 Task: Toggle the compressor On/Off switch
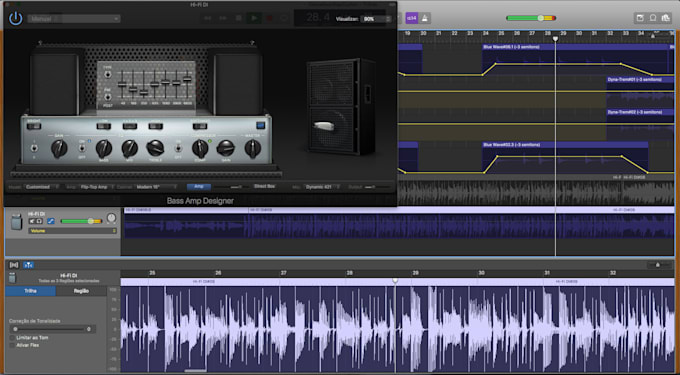(178, 148)
